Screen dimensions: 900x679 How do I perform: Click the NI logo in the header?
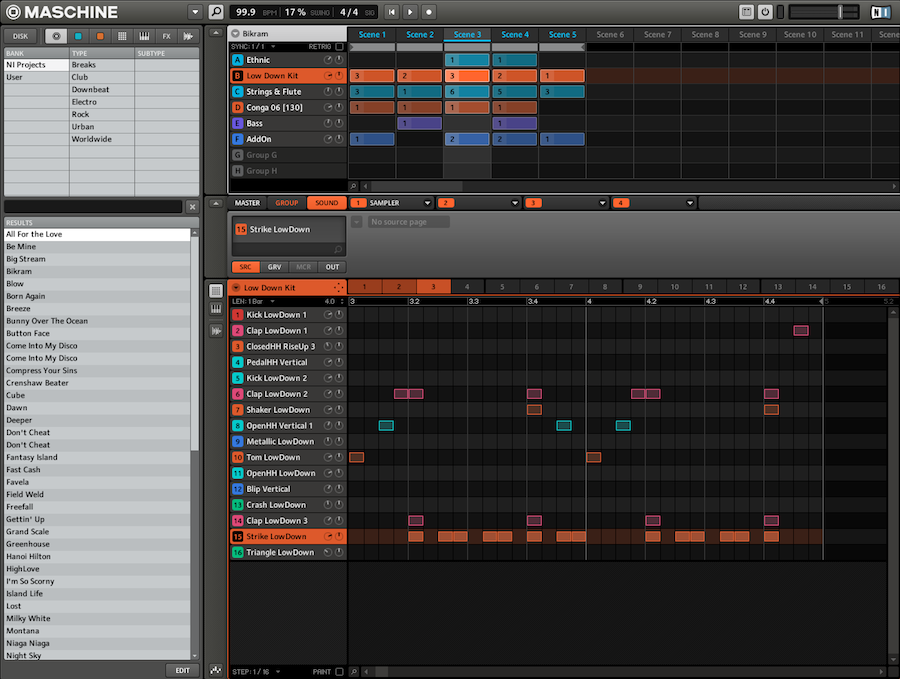[880, 12]
